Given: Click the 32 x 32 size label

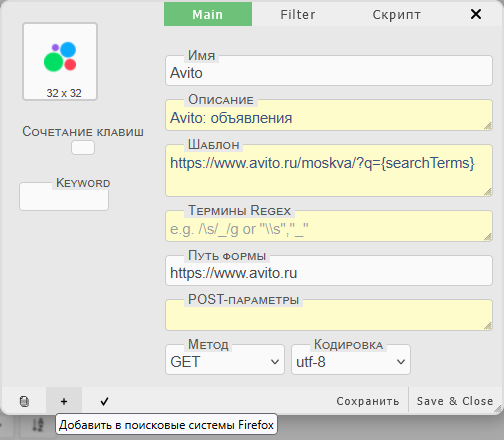Looking at the screenshot, I should tap(64, 93).
